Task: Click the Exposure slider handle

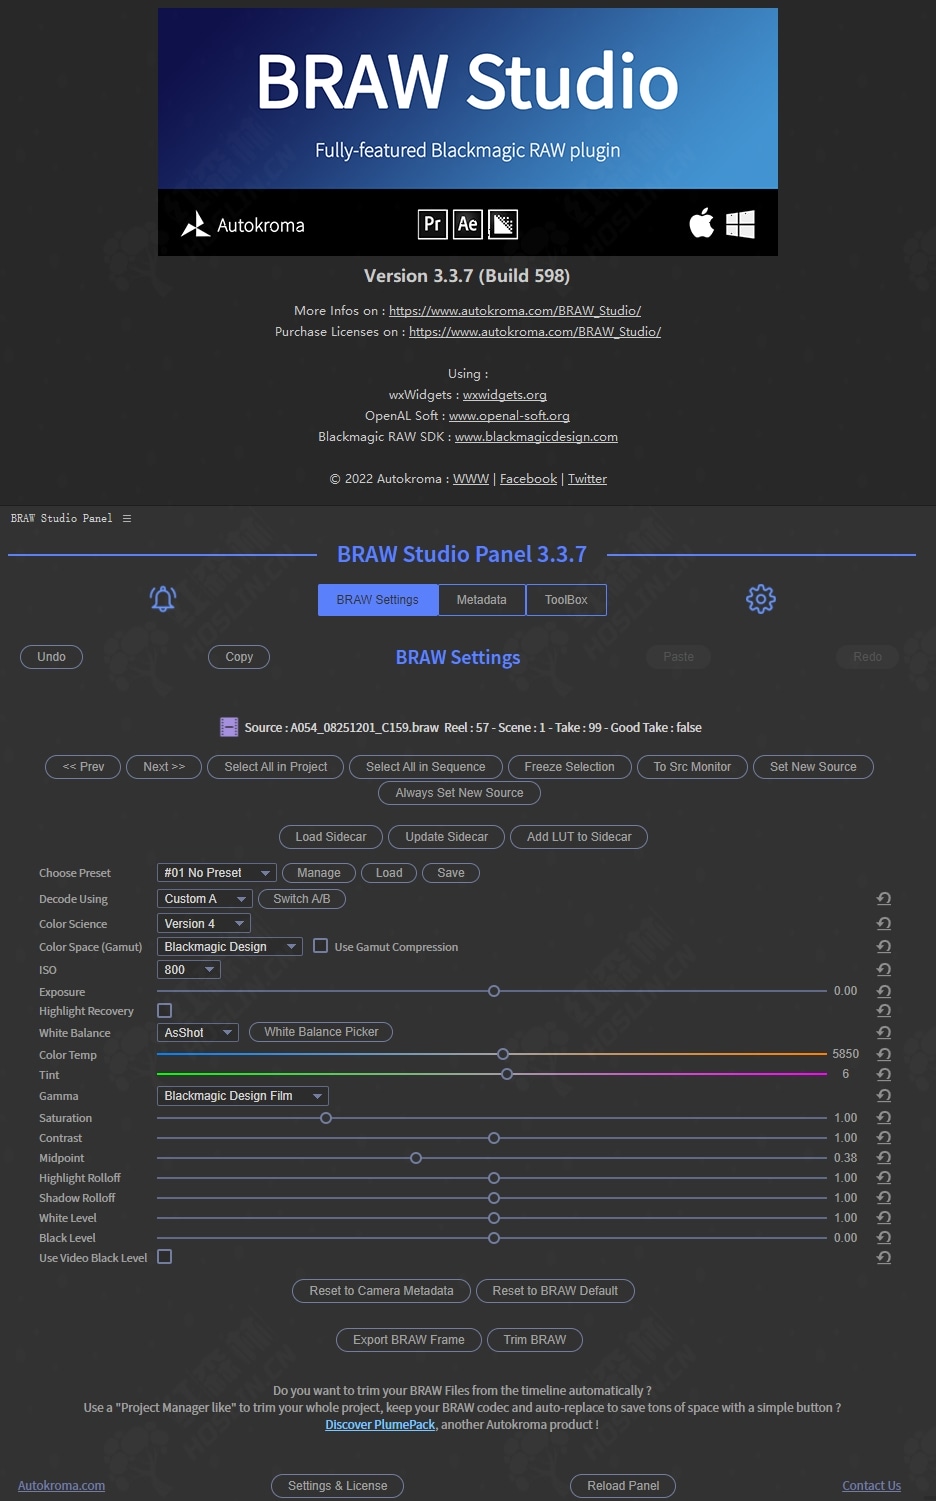Action: pos(494,991)
